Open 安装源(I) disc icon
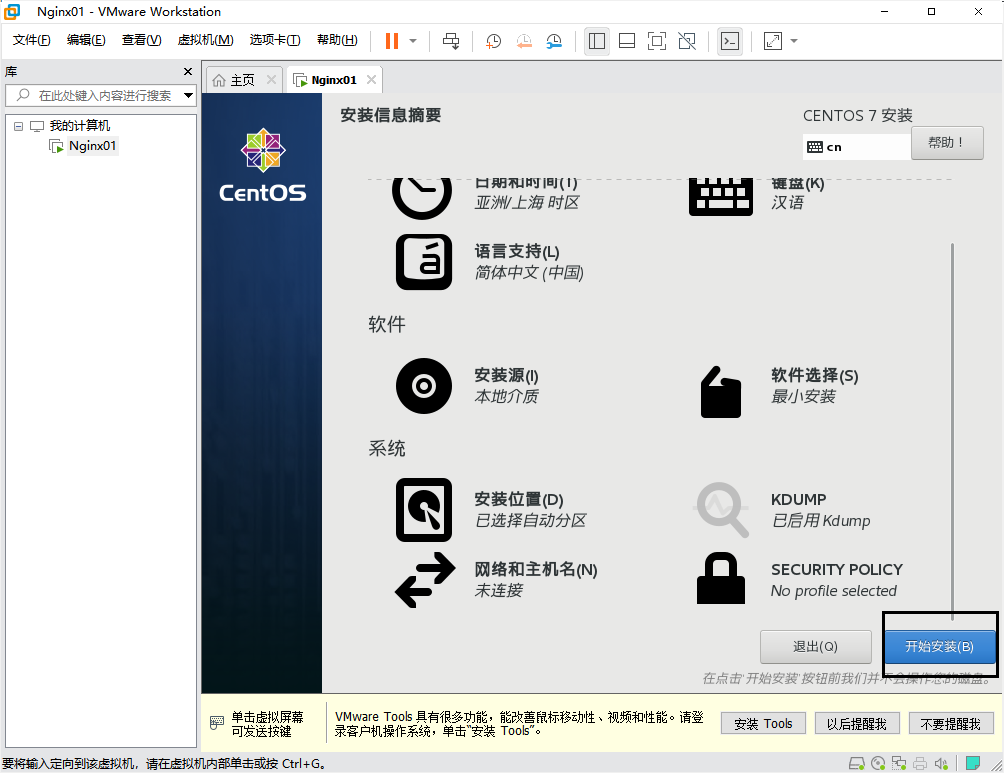This screenshot has width=1004, height=773. click(x=424, y=386)
